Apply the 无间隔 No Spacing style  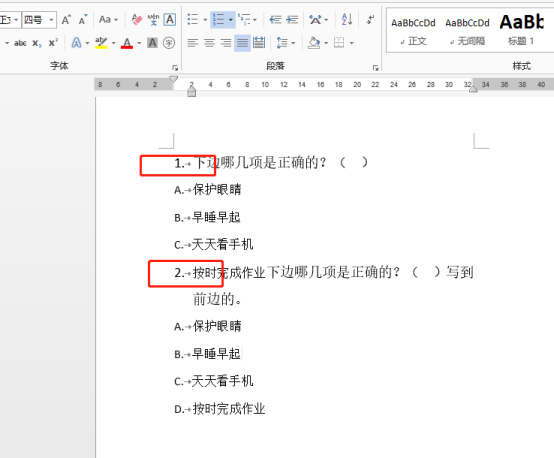[467, 31]
